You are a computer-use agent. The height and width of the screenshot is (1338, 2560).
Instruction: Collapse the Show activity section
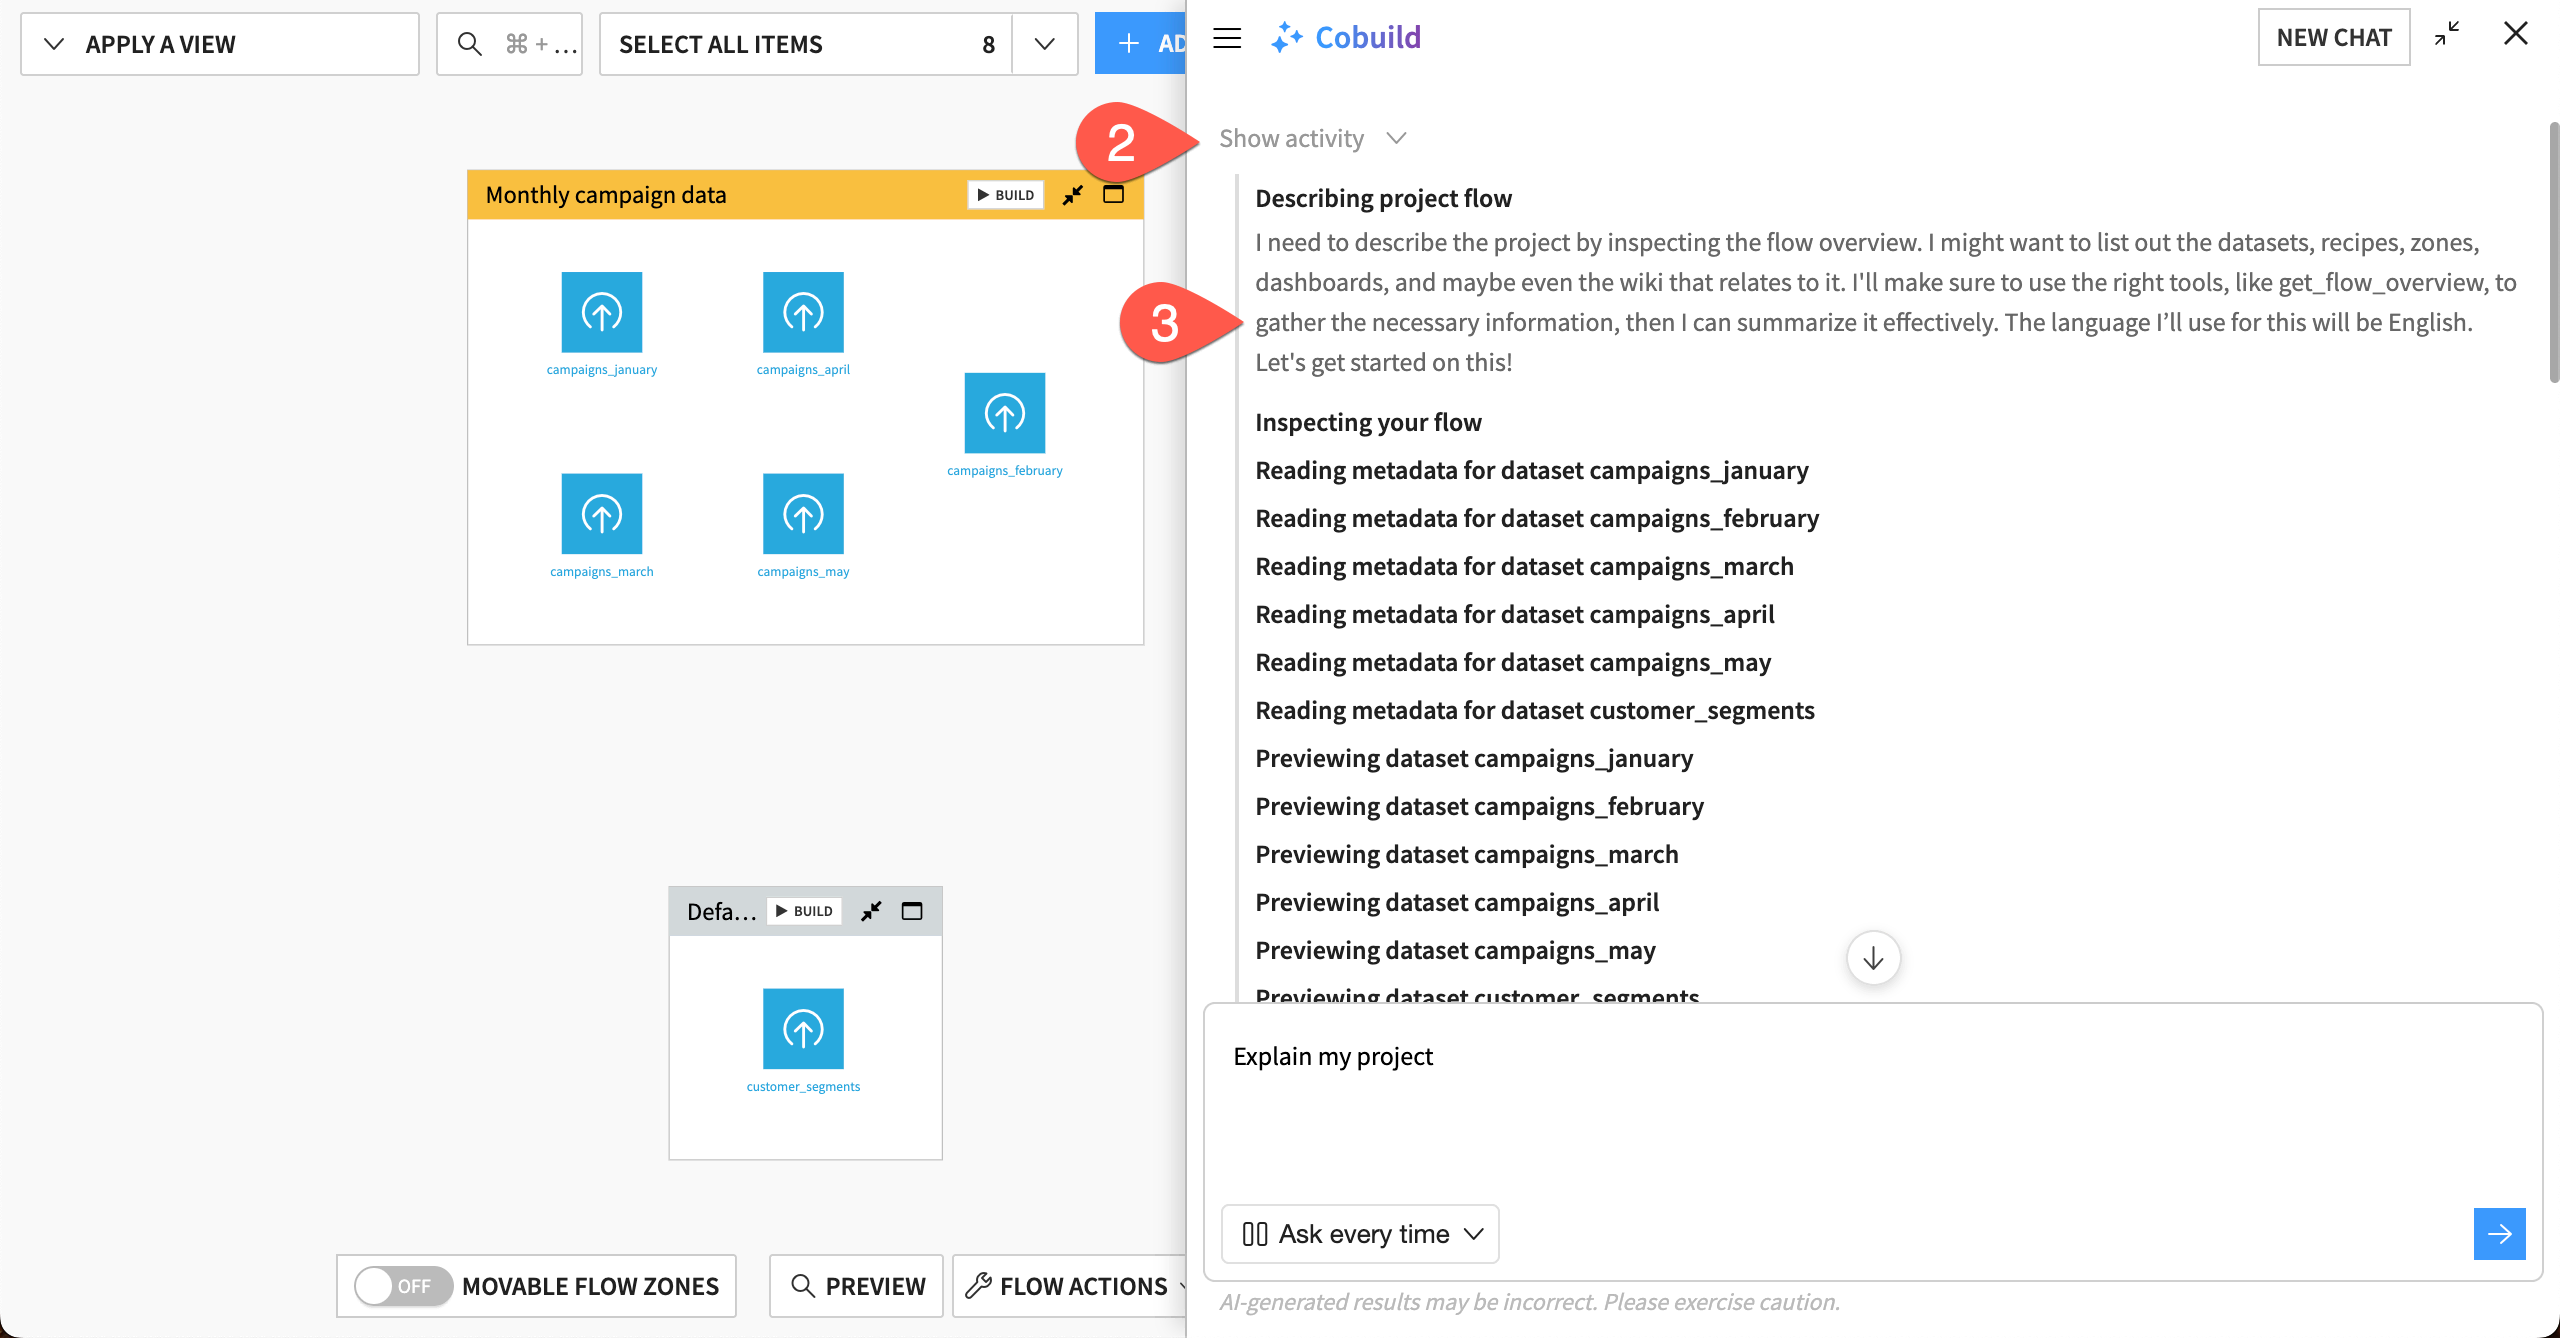tap(1313, 138)
